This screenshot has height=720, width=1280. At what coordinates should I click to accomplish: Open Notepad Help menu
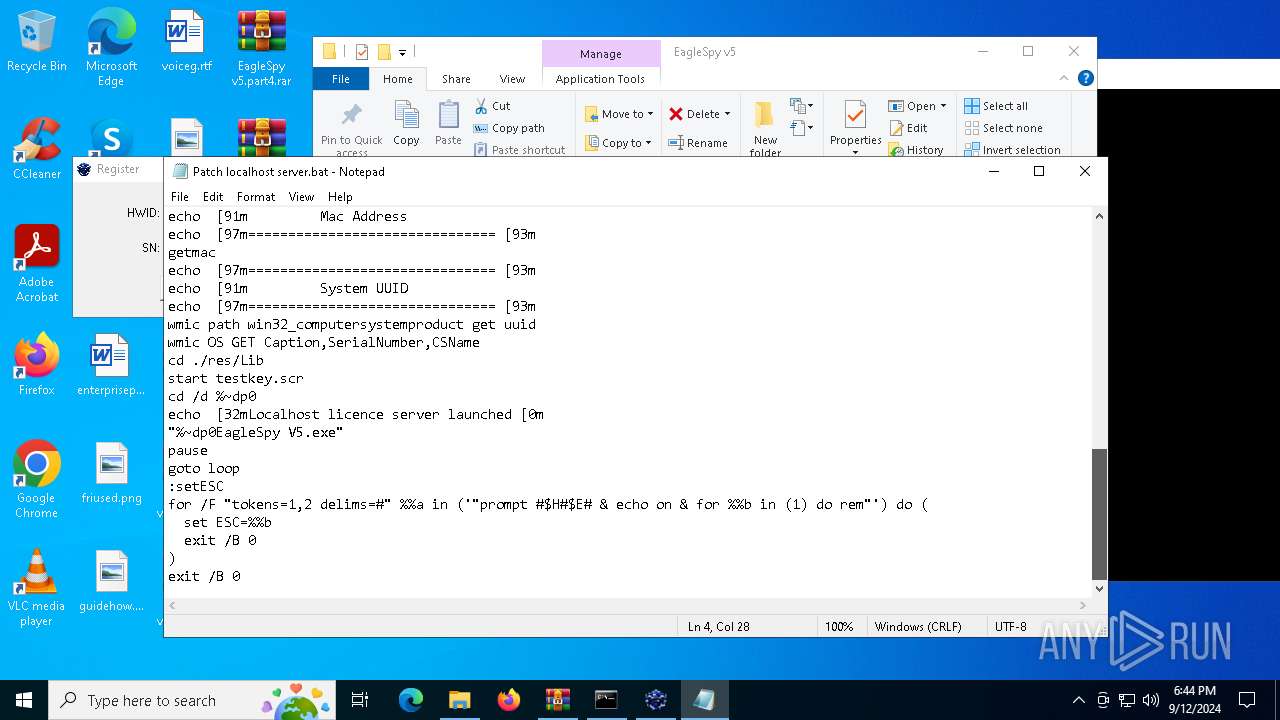[340, 197]
